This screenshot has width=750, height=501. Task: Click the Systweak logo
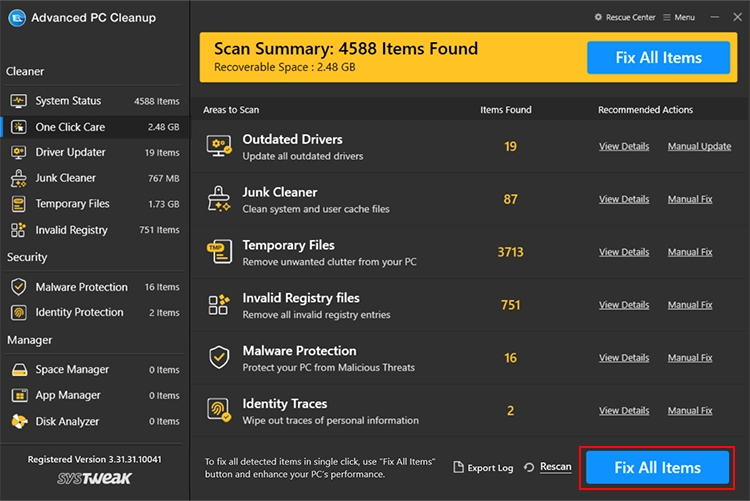[x=94, y=478]
